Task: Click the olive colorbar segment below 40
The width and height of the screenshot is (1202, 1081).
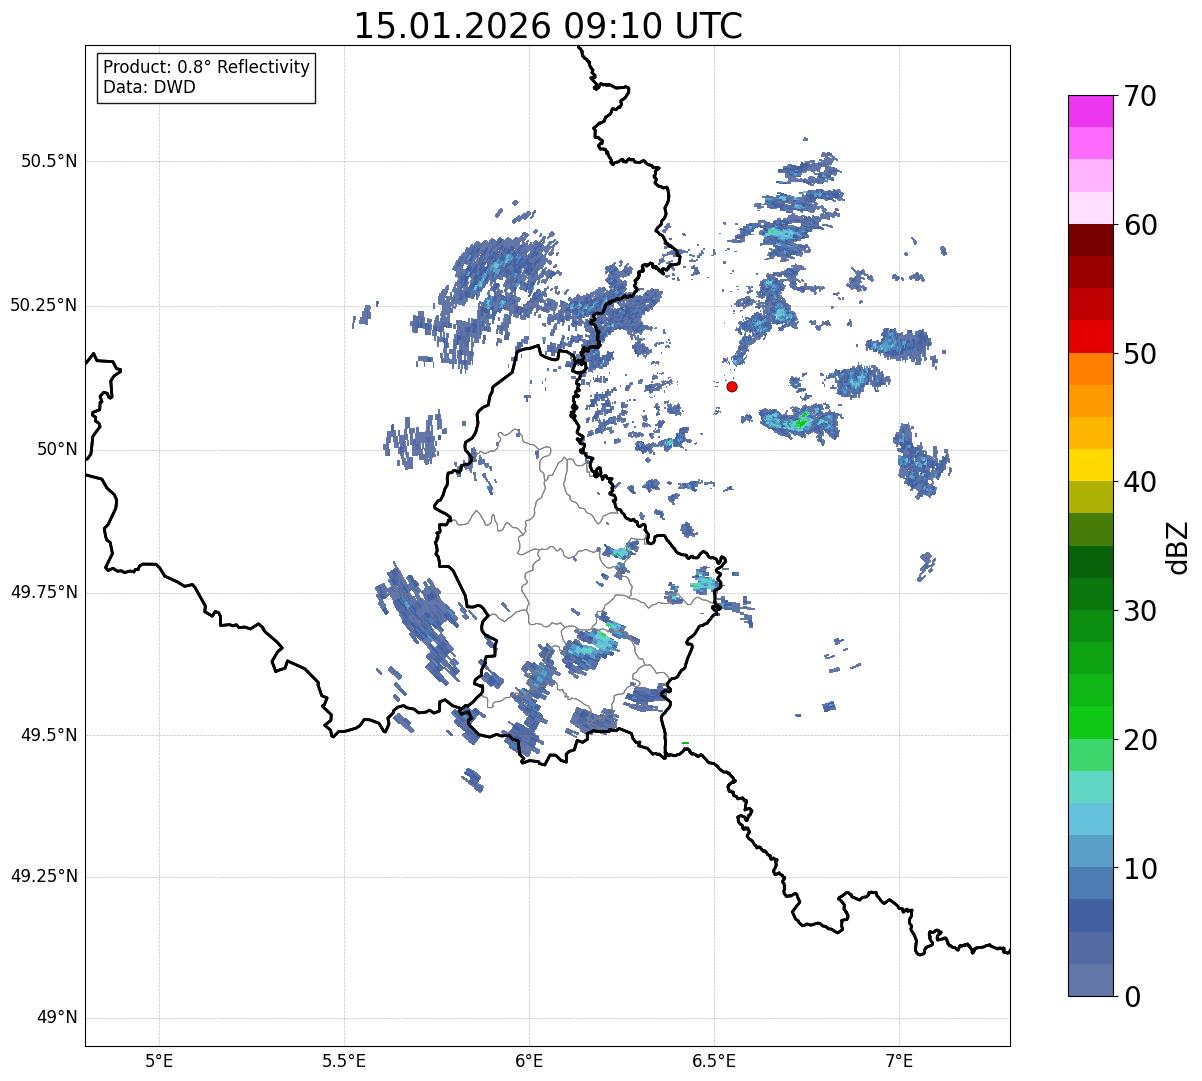Action: click(x=1090, y=497)
